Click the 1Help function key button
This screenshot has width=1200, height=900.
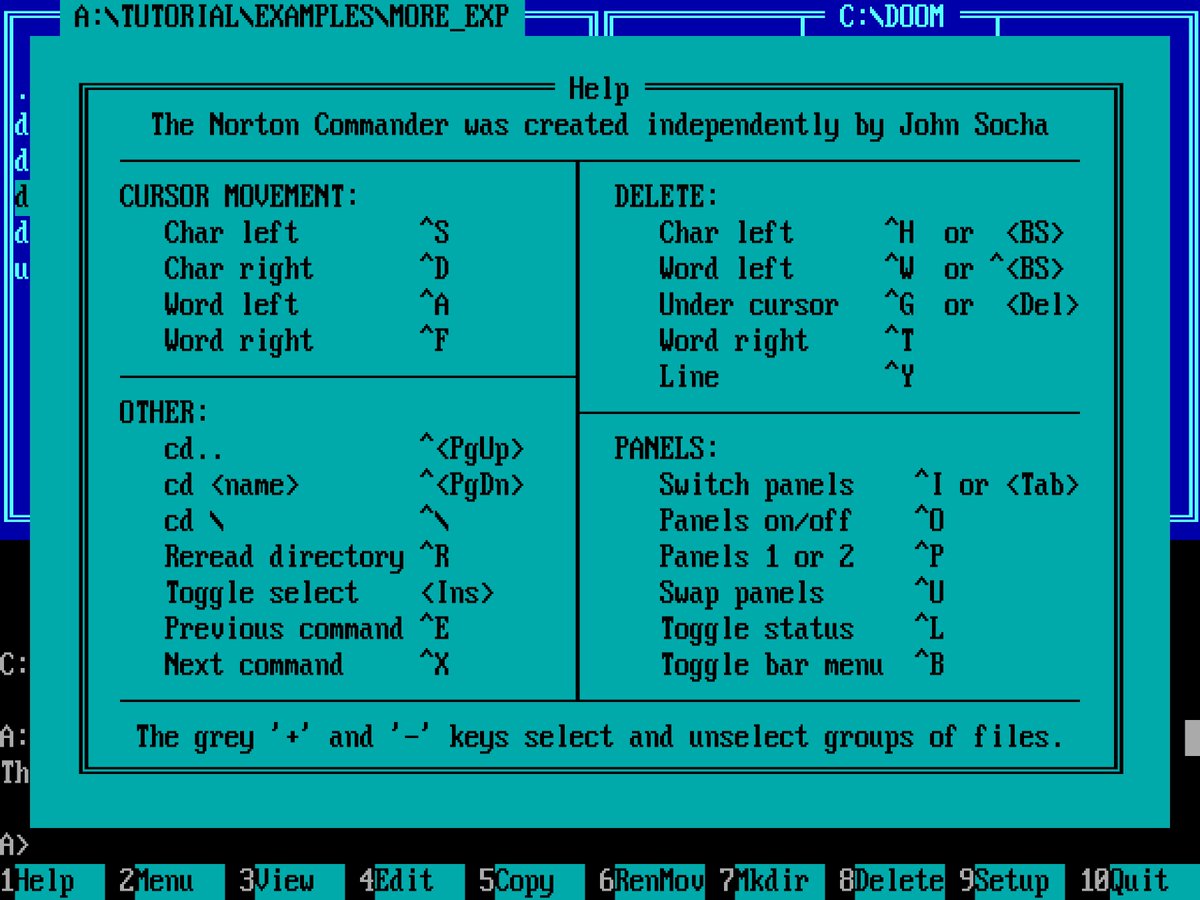coord(52,881)
